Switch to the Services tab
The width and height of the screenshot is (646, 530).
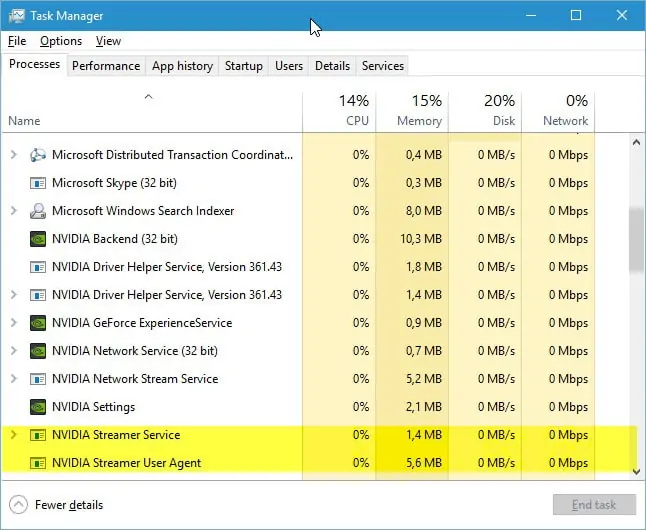[x=383, y=66]
